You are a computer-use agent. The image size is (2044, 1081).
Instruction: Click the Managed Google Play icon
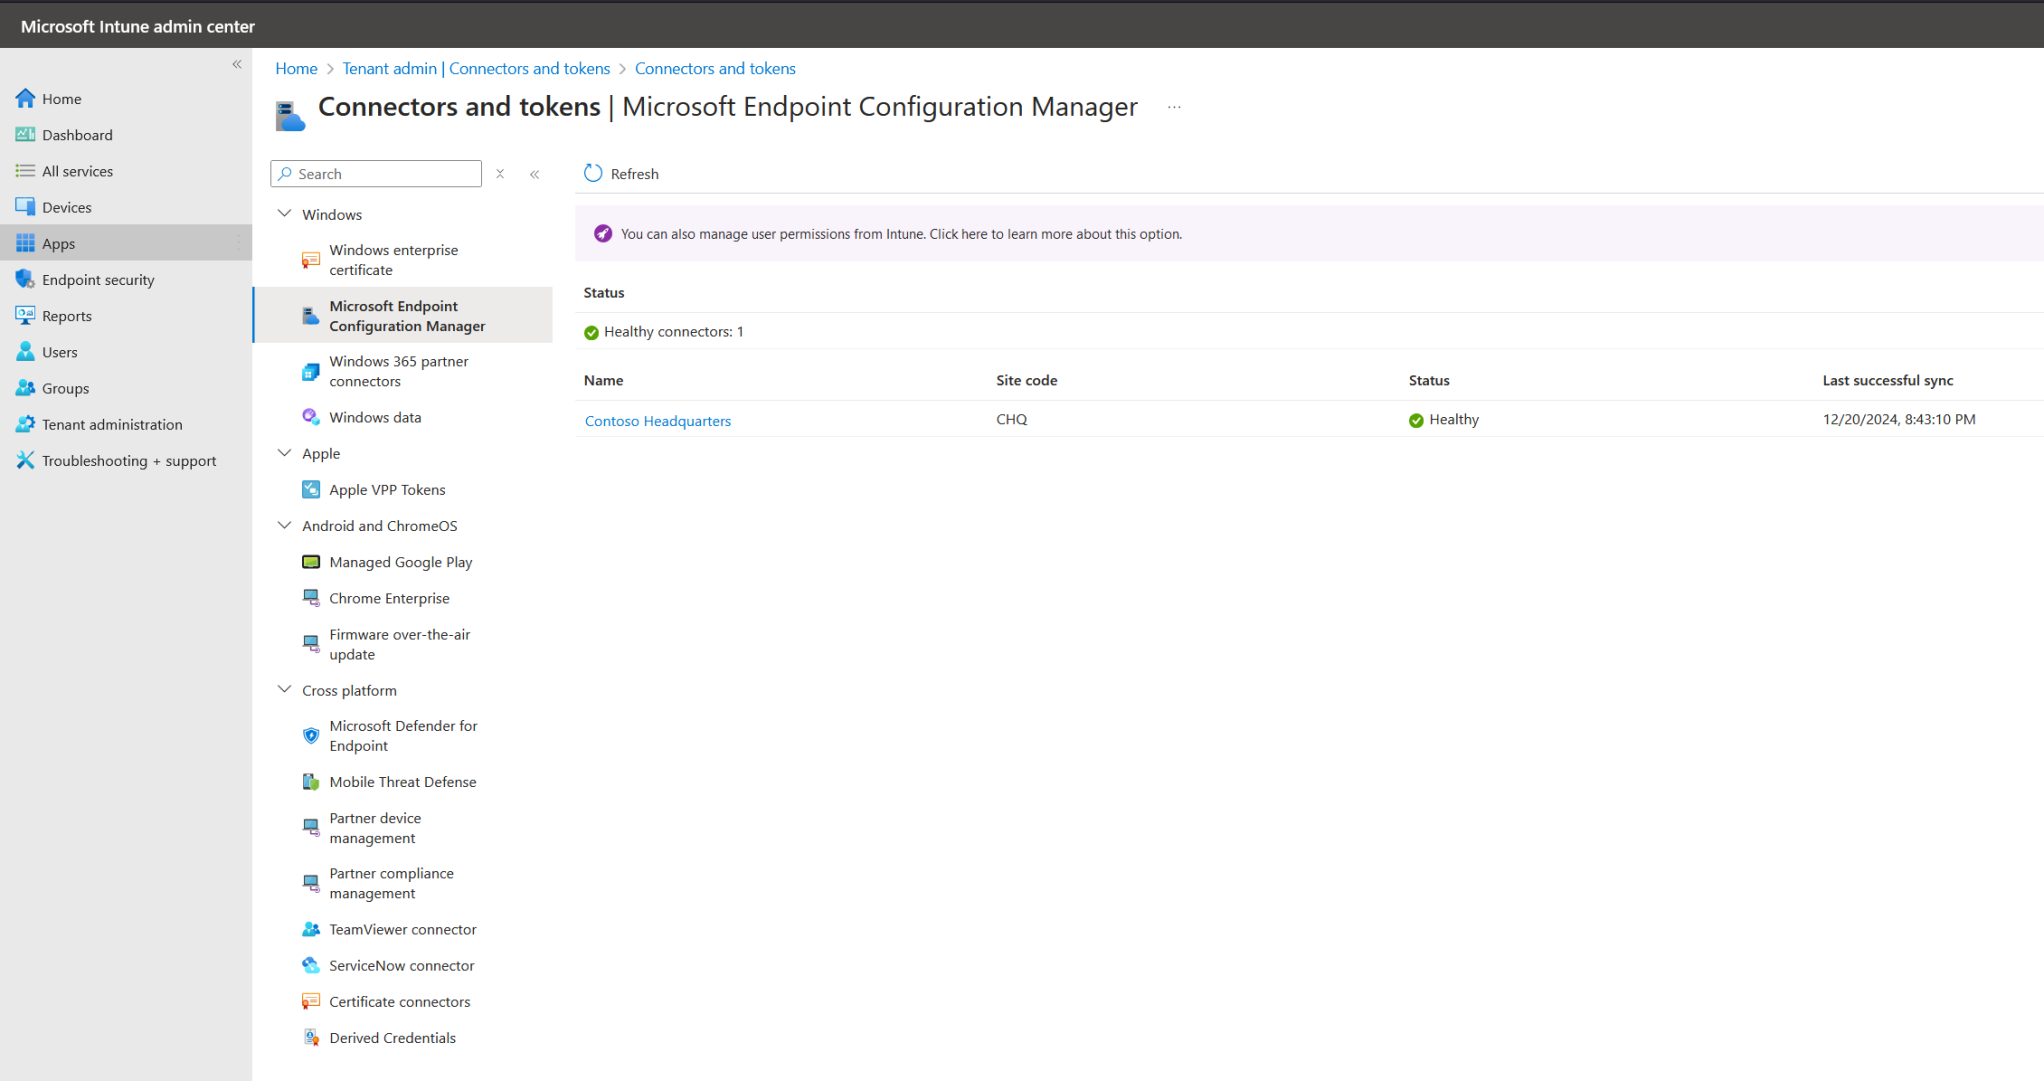pos(311,562)
